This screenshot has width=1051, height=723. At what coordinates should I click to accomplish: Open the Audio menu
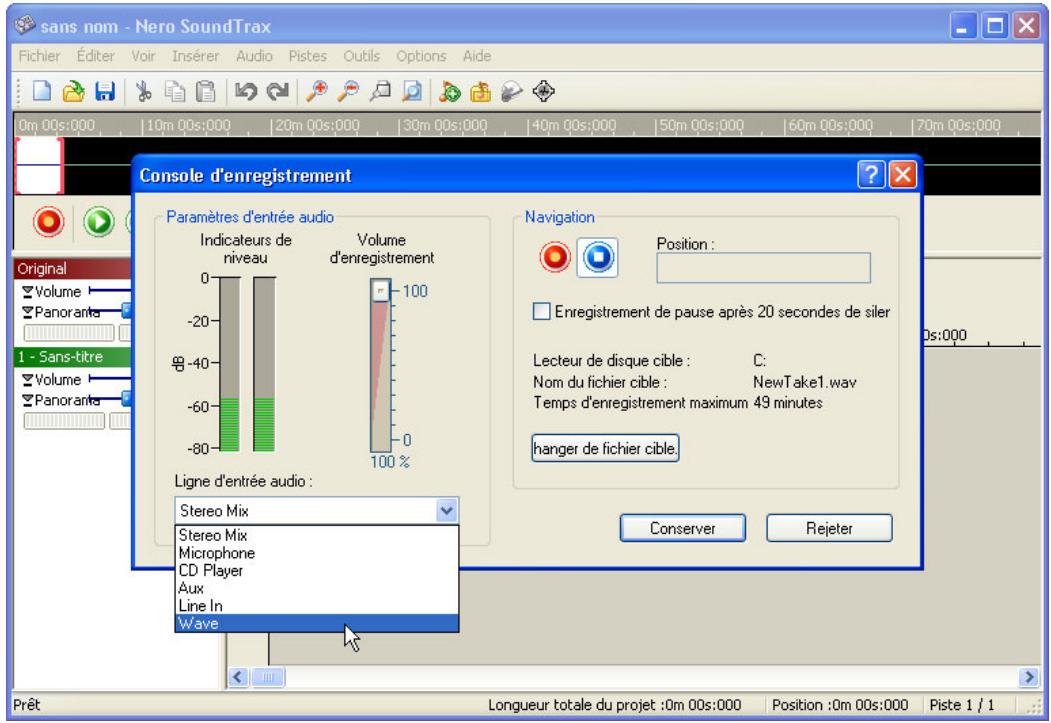[254, 56]
